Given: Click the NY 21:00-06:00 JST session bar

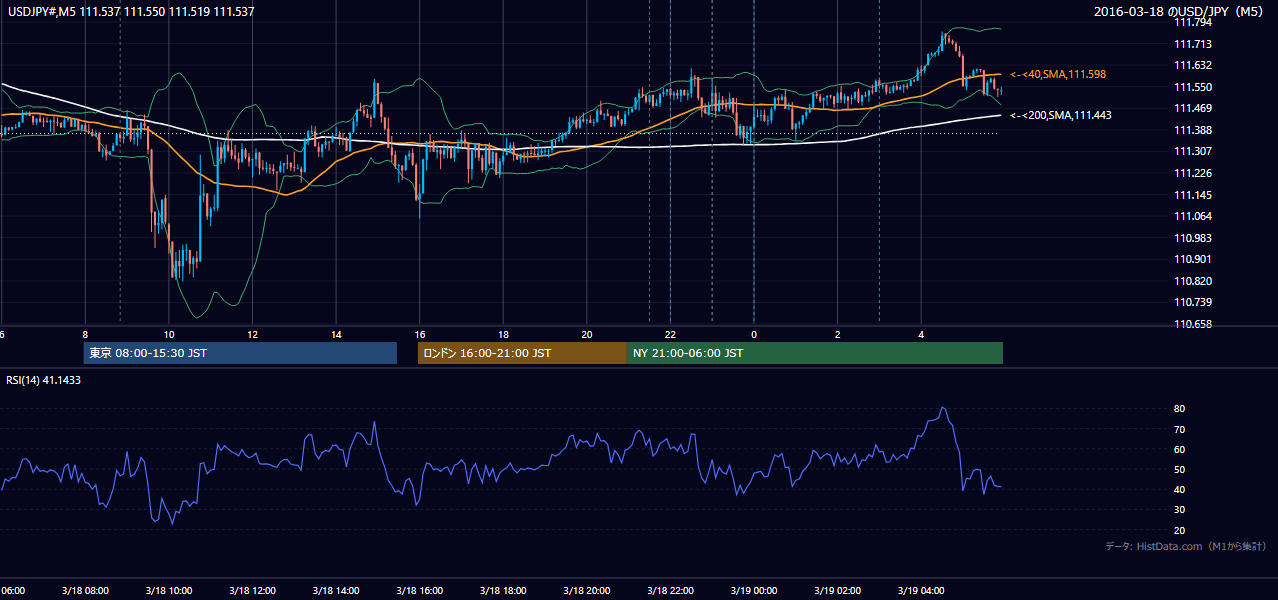Looking at the screenshot, I should 815,353.
